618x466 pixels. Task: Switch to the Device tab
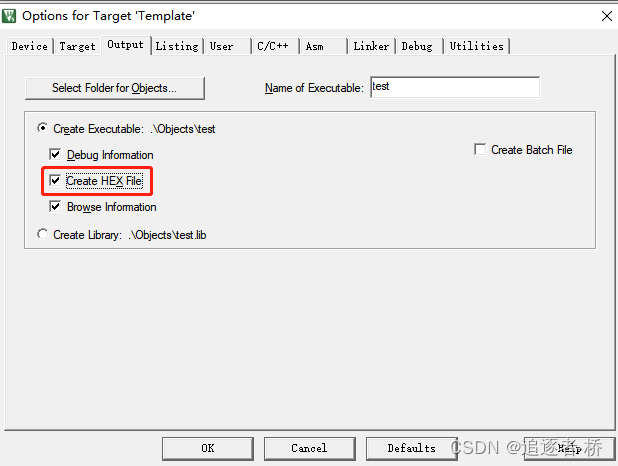tap(30, 47)
